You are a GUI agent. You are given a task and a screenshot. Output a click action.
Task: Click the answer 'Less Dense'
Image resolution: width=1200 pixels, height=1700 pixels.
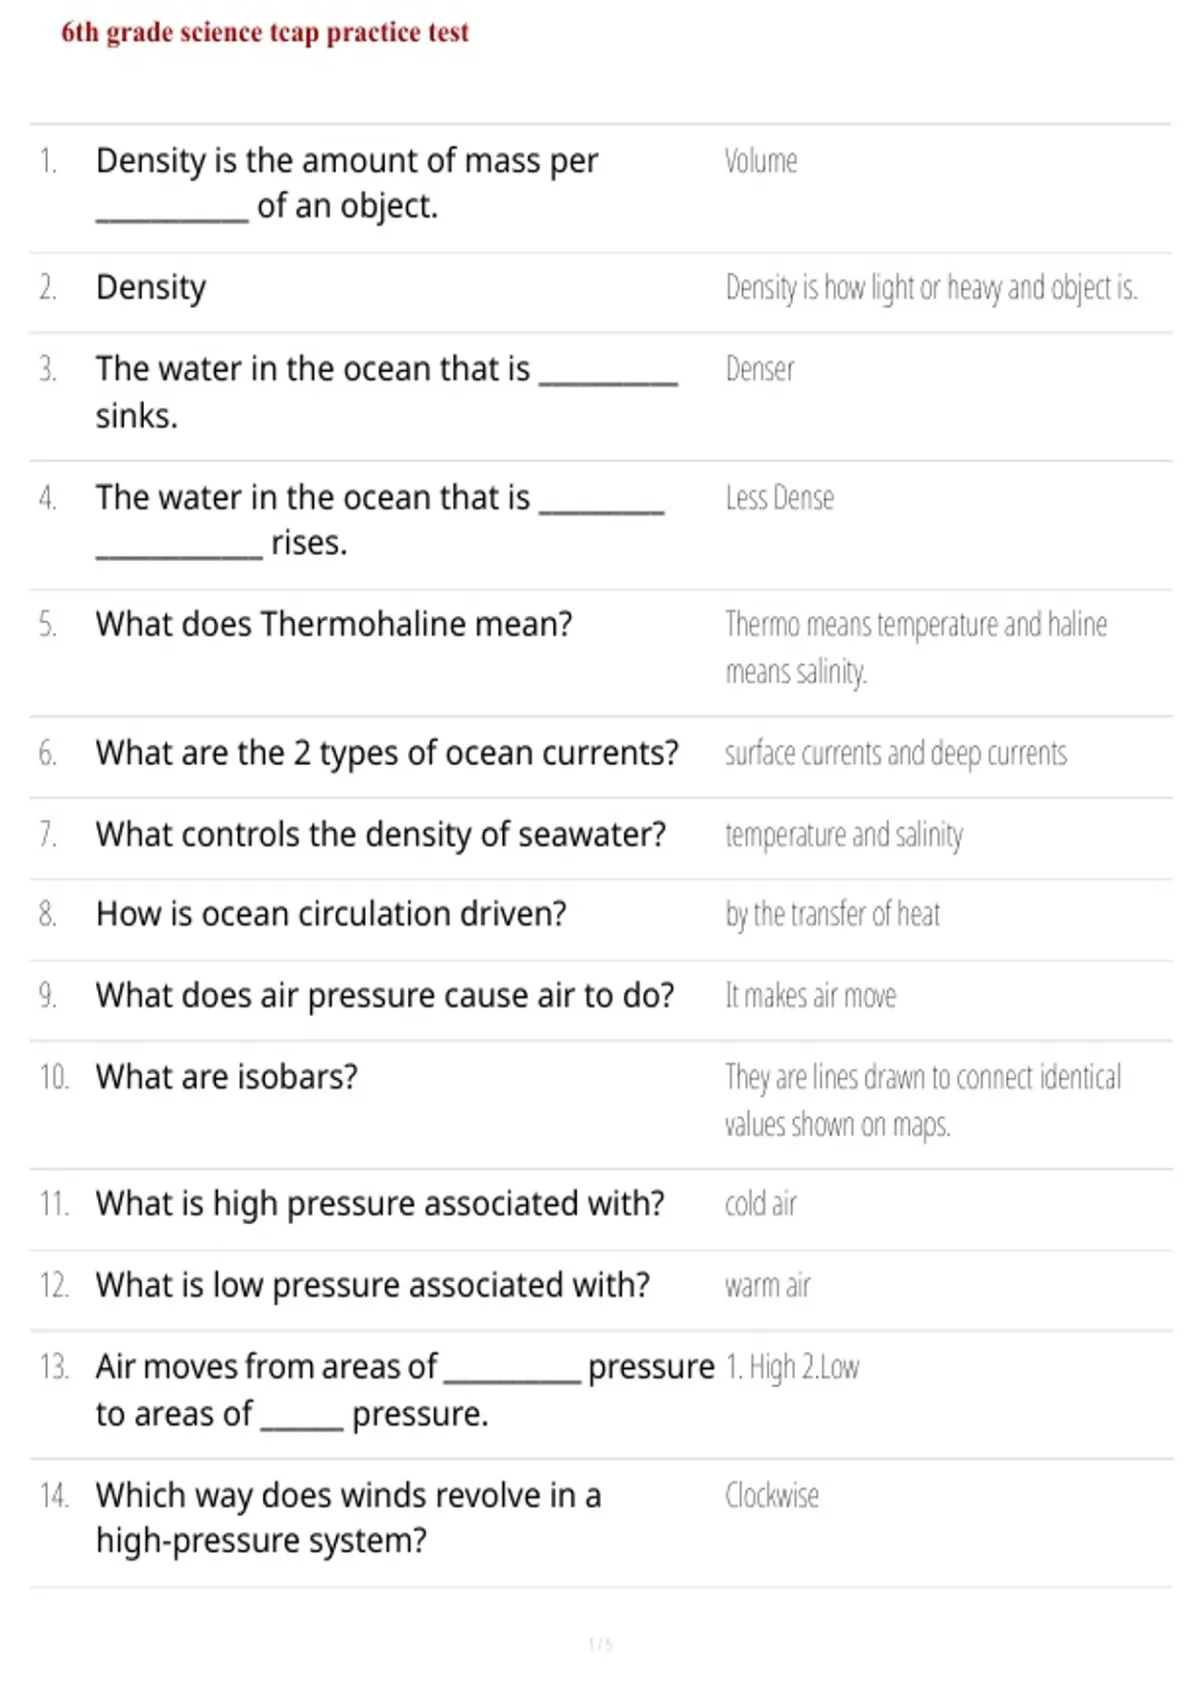[780, 497]
